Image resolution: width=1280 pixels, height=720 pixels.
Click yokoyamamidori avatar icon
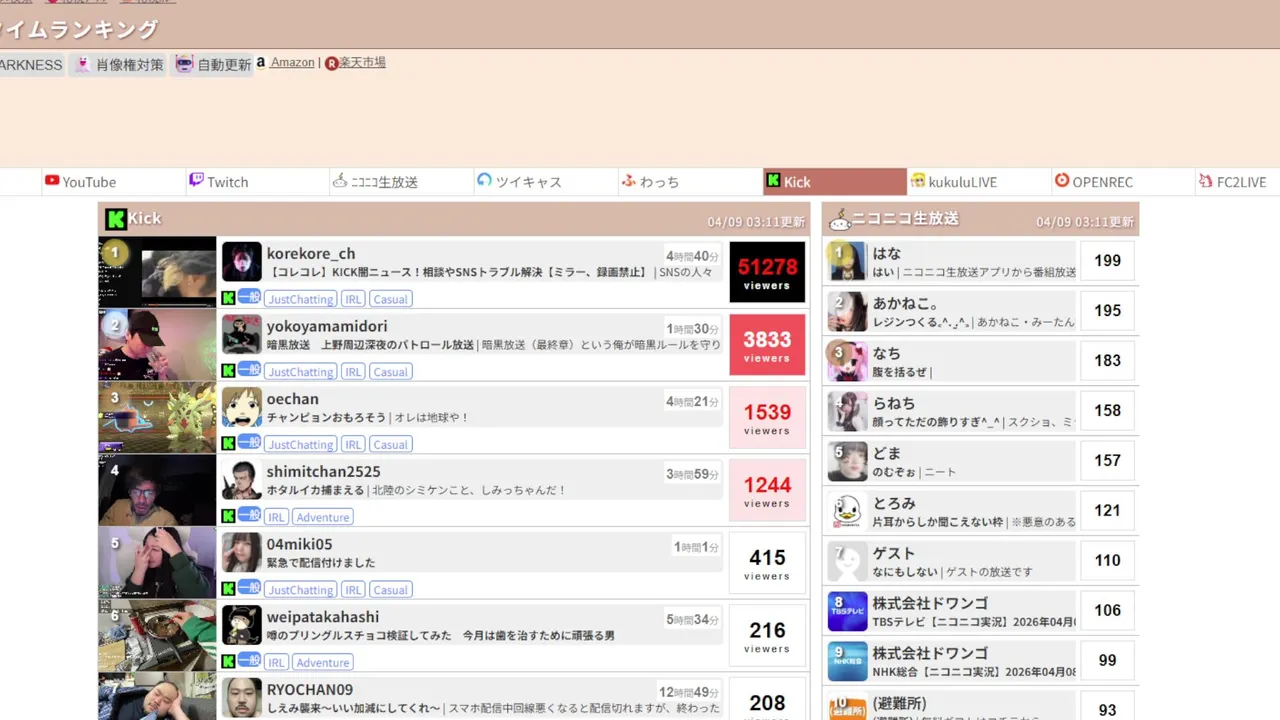pos(242,335)
